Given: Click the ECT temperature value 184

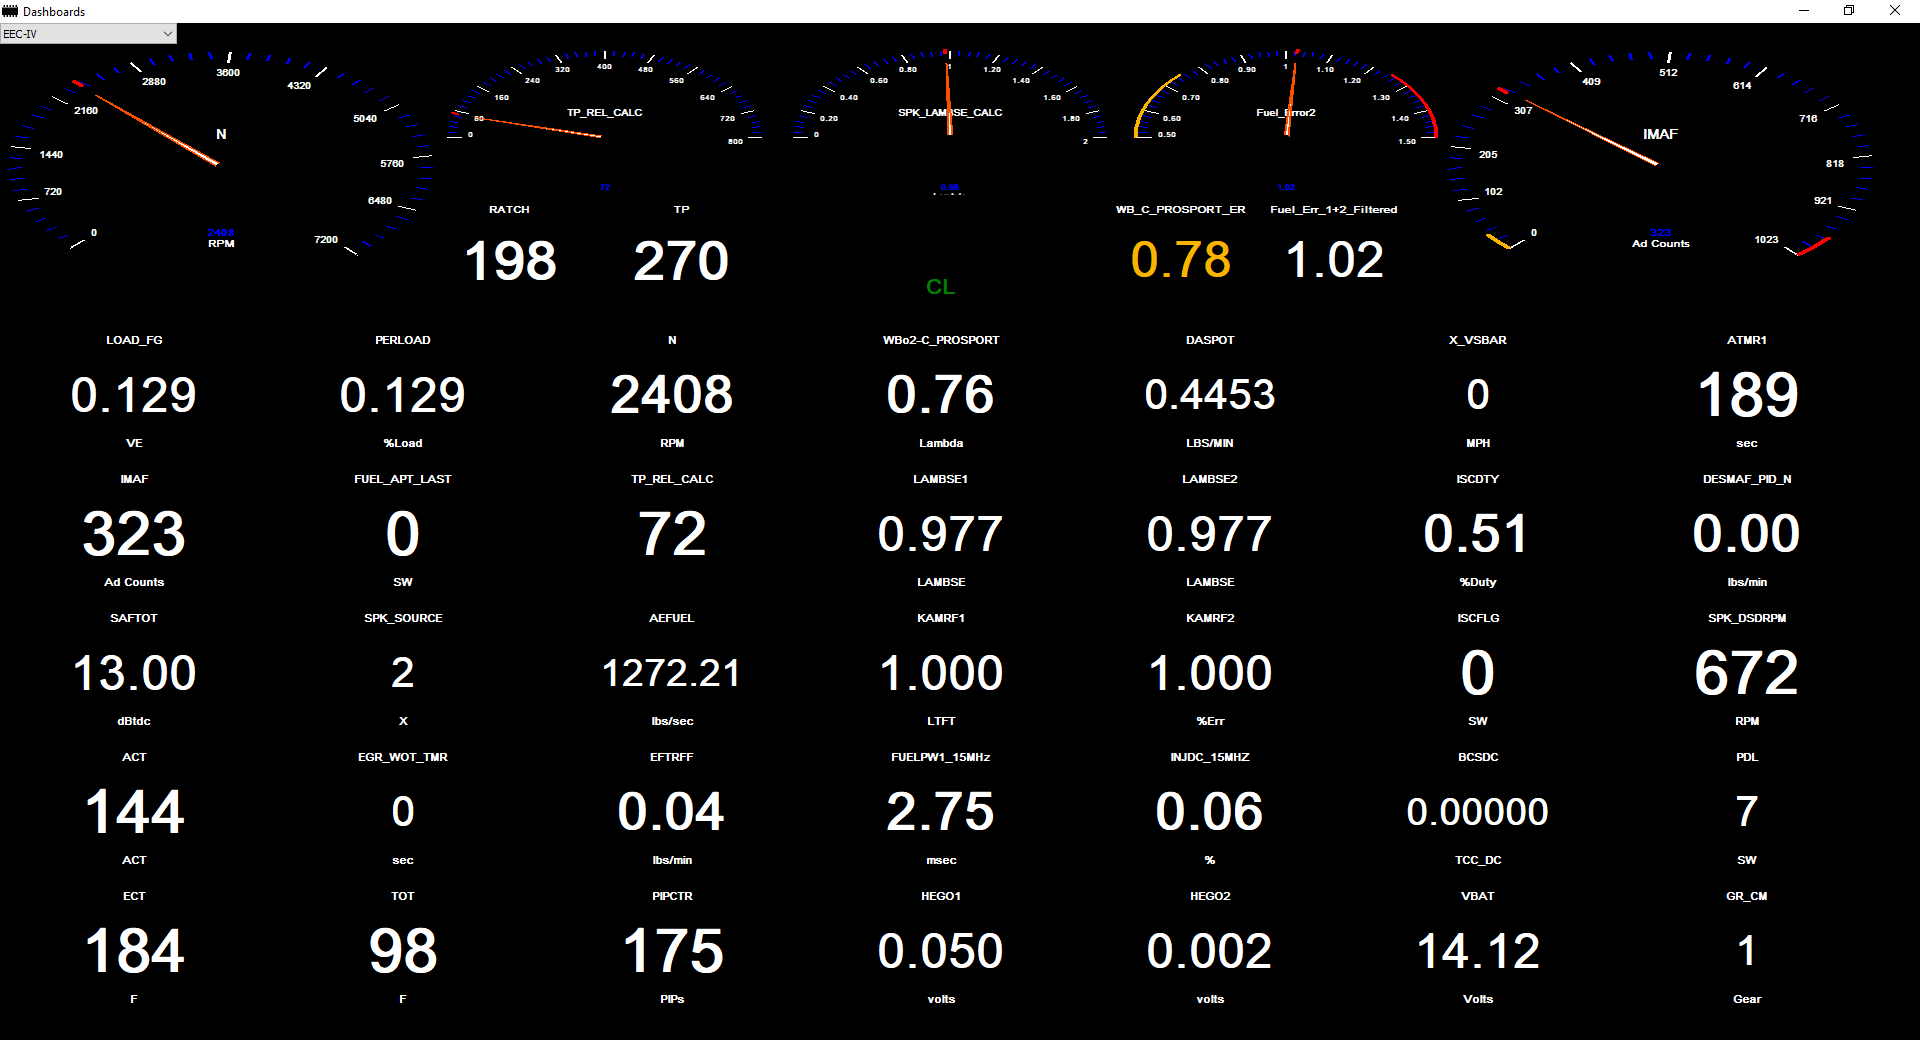Looking at the screenshot, I should (134, 951).
